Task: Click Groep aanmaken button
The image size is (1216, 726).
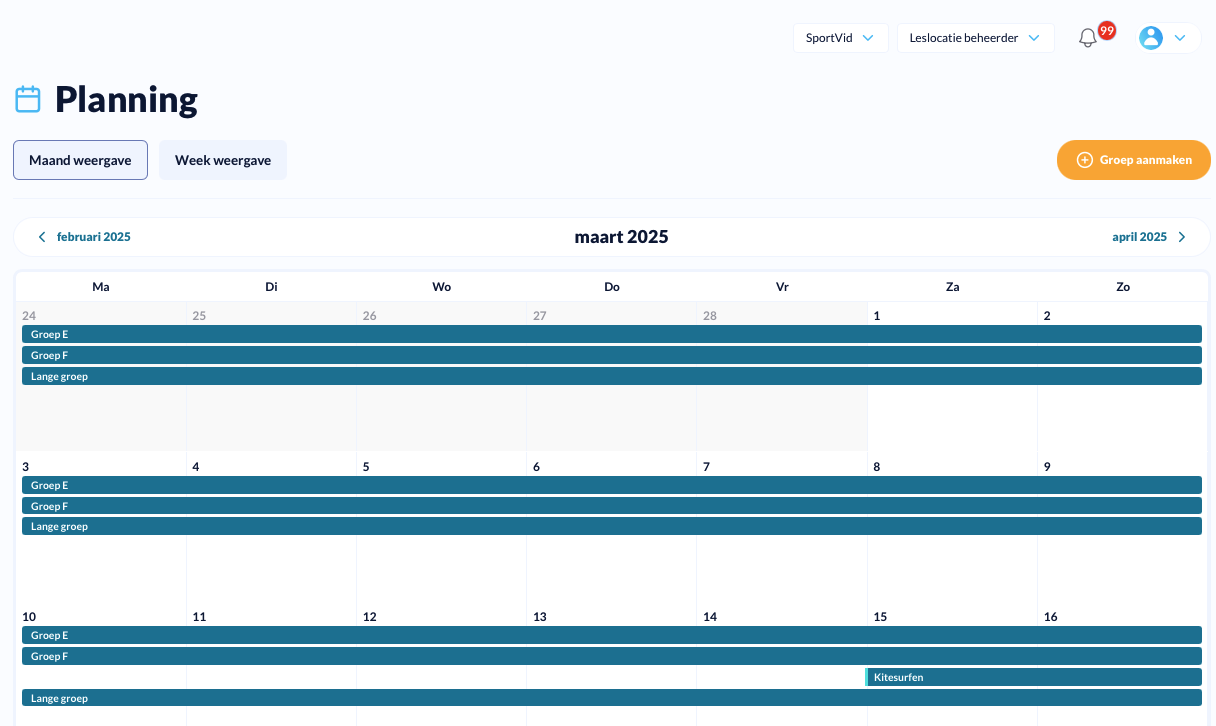Action: [x=1134, y=160]
